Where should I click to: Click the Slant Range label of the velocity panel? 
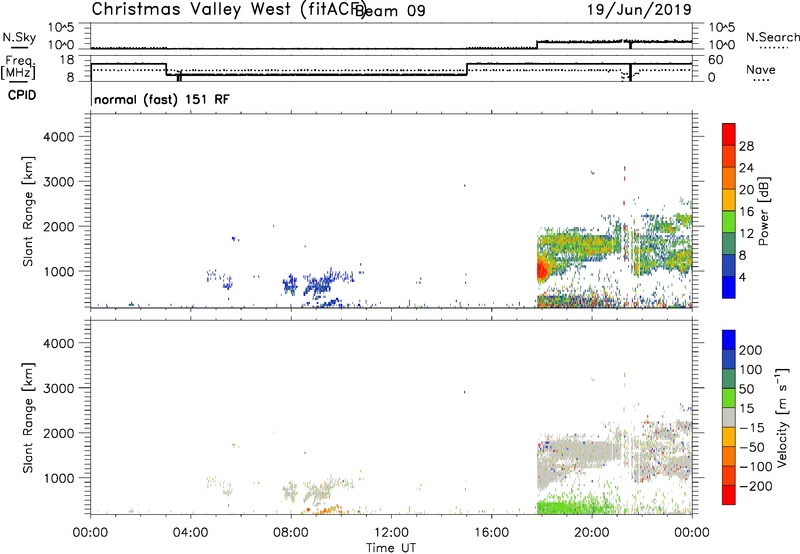coord(28,418)
